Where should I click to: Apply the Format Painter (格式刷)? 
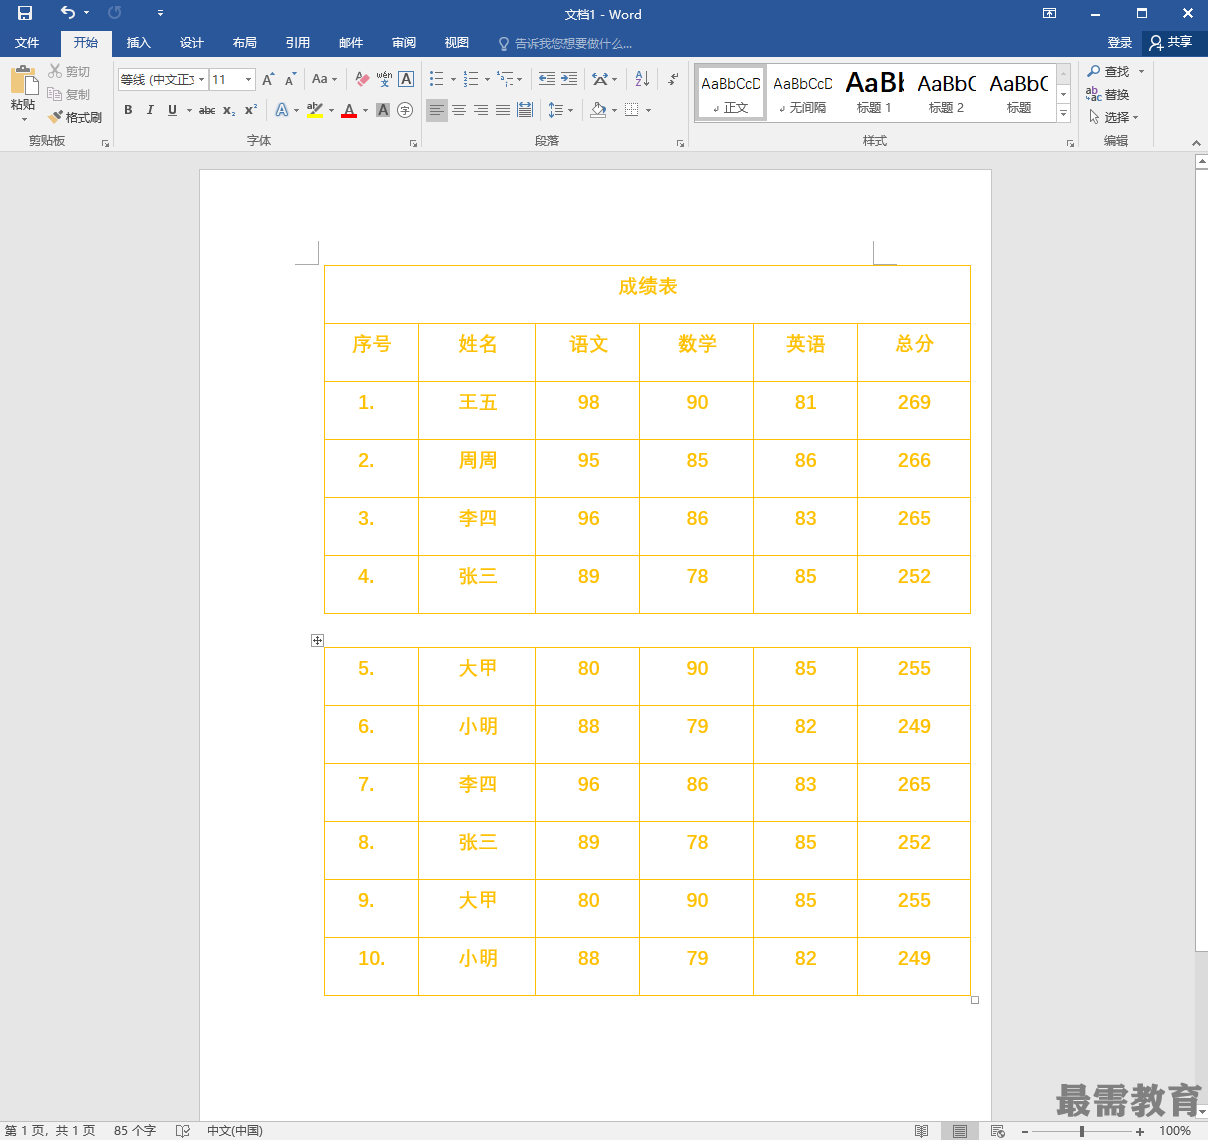click(x=75, y=117)
